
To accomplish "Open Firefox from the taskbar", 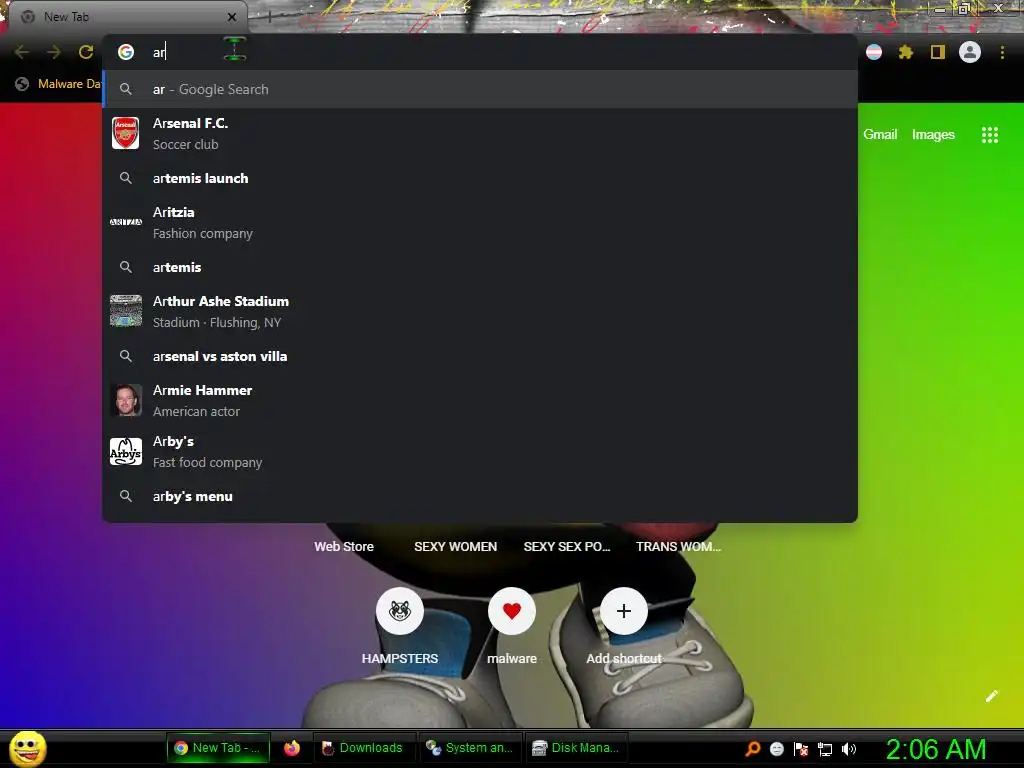I will (x=292, y=748).
